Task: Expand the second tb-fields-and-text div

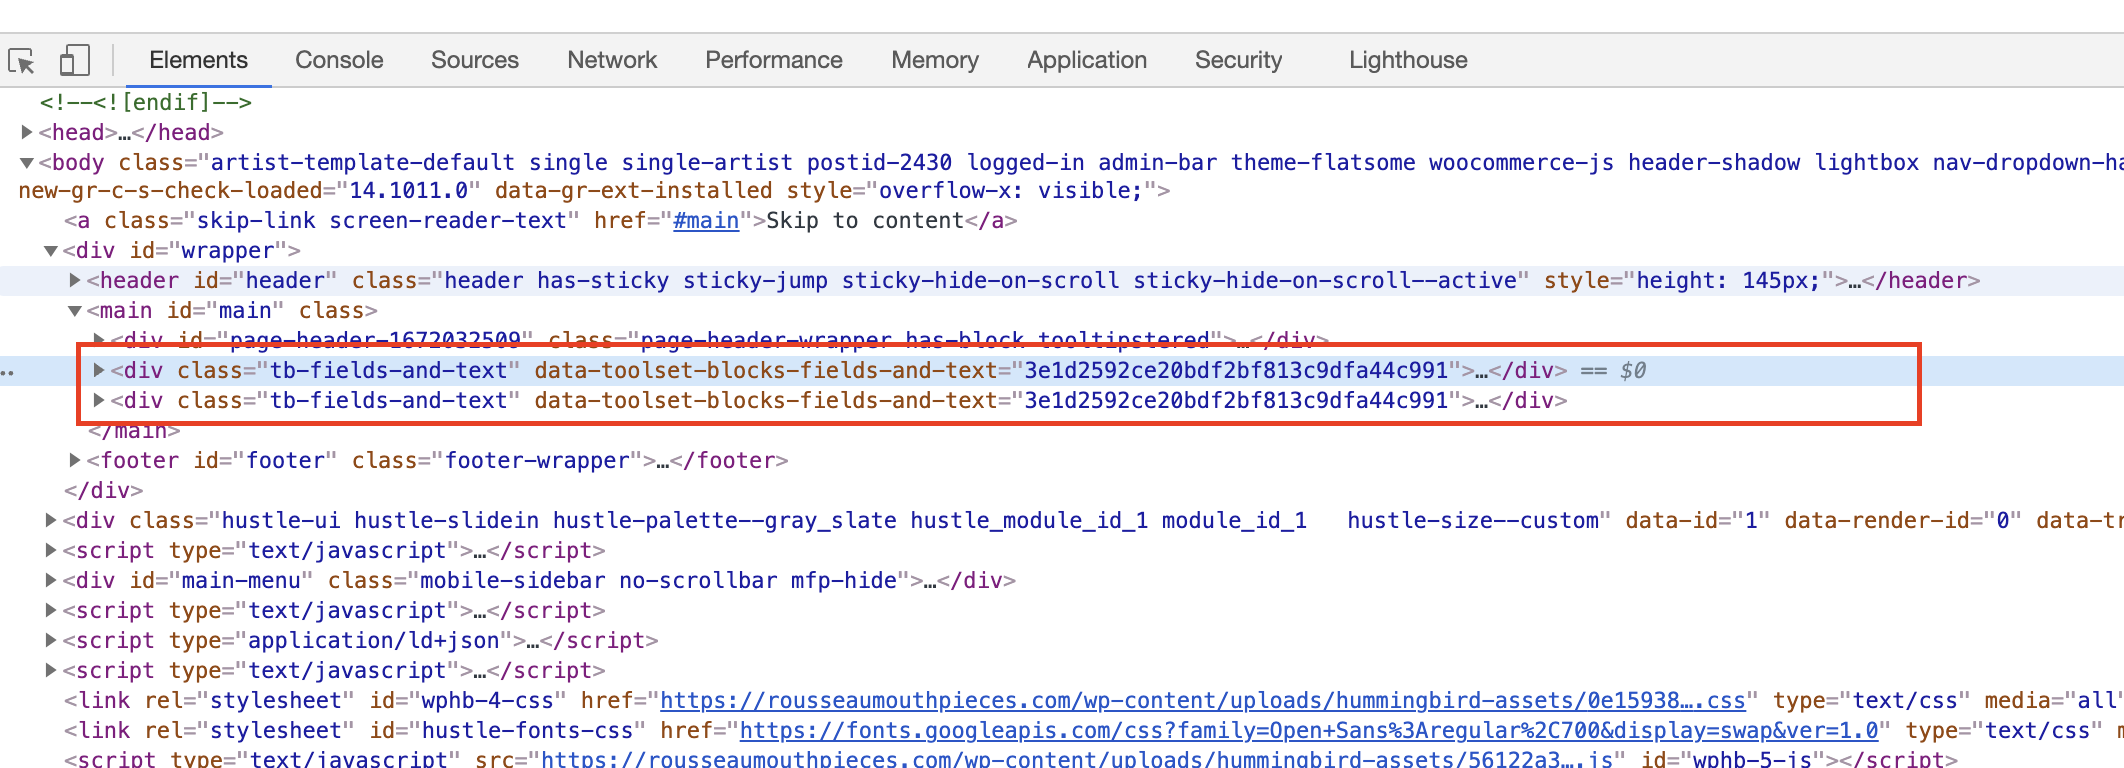Action: coord(98,400)
